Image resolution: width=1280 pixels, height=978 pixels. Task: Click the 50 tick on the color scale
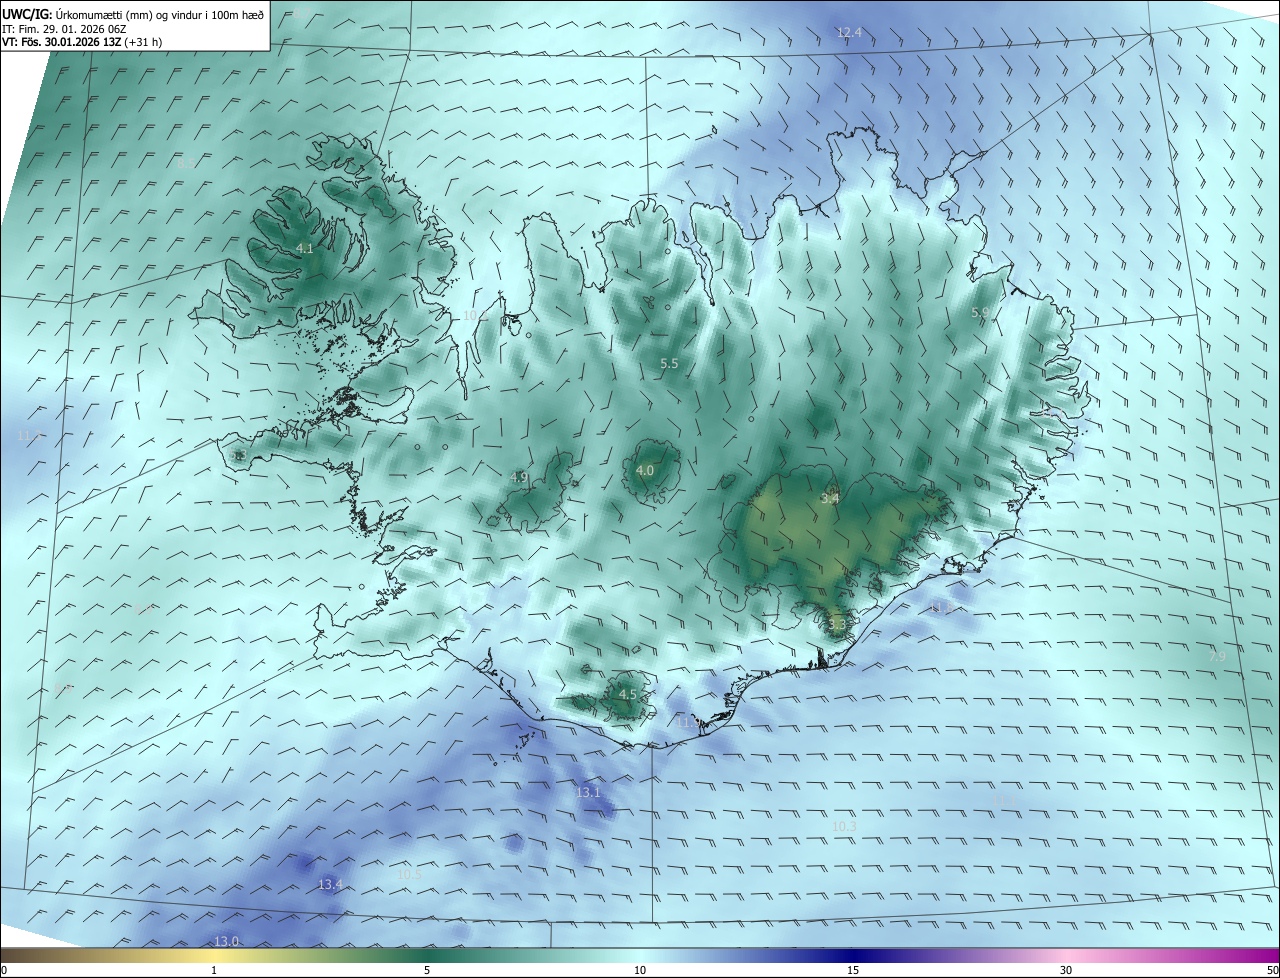[x=1272, y=971]
